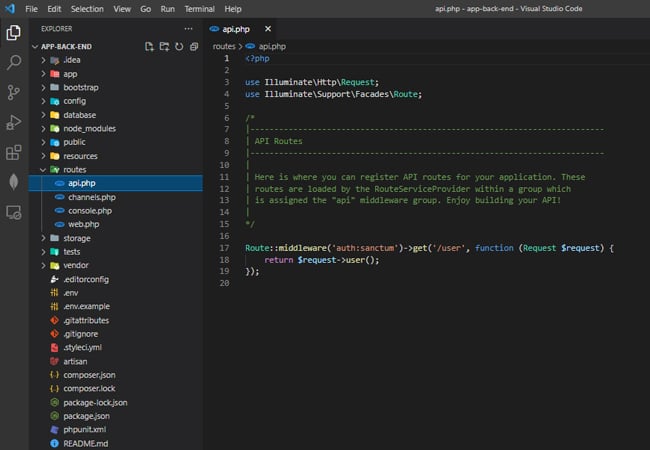The width and height of the screenshot is (650, 450).
Task: Open the Explorer view in activity bar
Action: [14, 33]
